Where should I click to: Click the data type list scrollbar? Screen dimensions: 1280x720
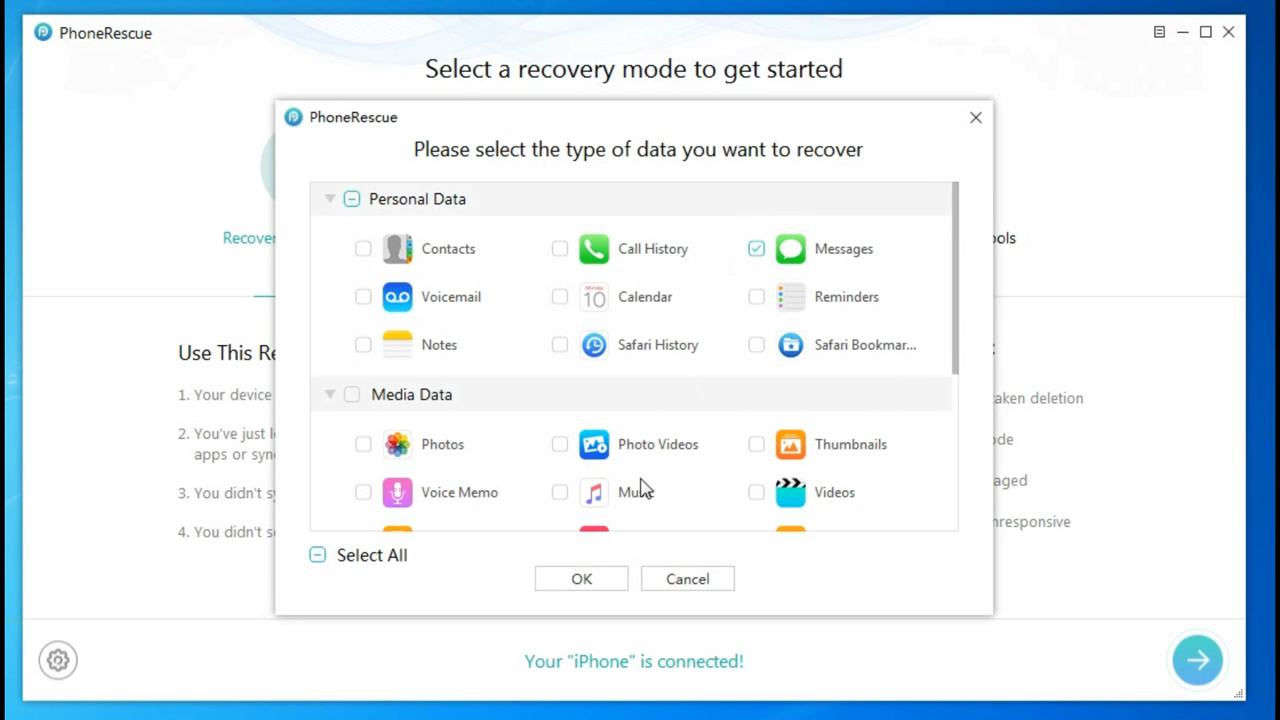956,278
